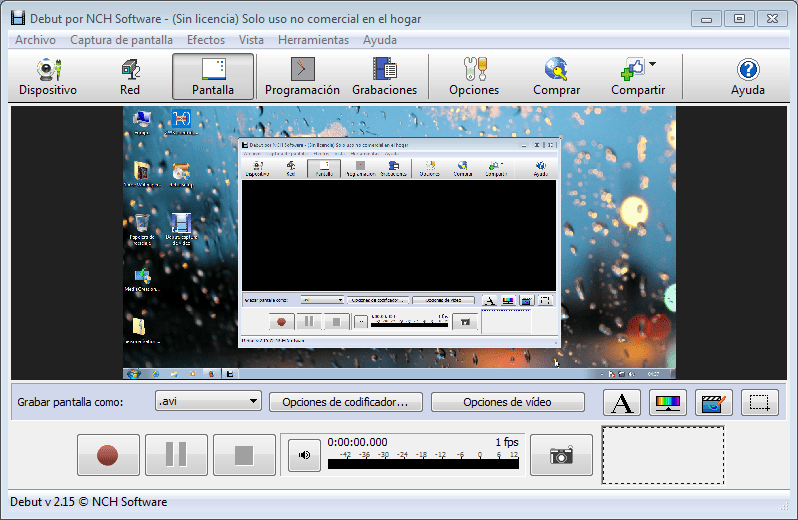
Task: Open the Captura de pantalla menu
Action: click(x=121, y=40)
